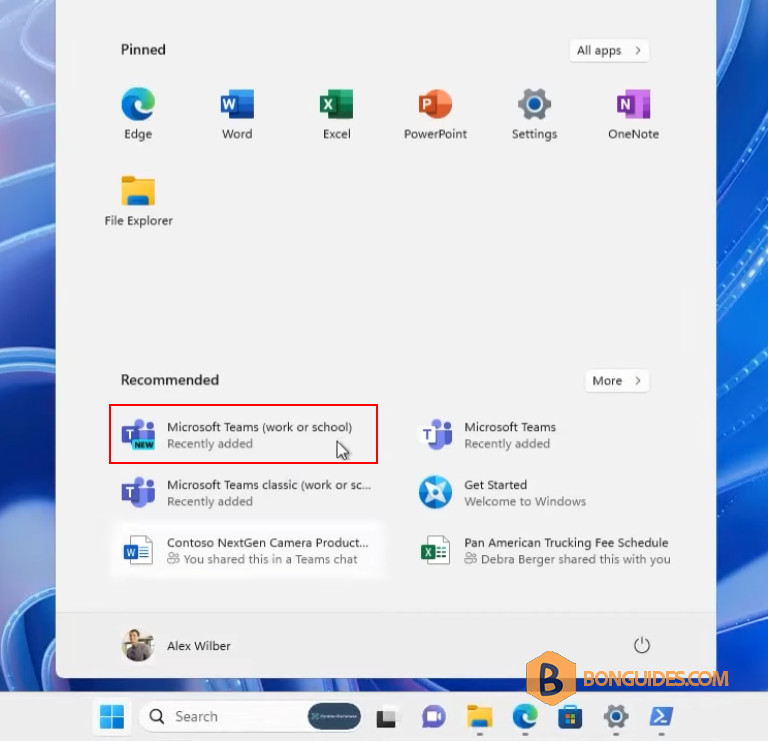Image resolution: width=768 pixels, height=741 pixels.
Task: Click into the taskbar Search box
Action: (x=251, y=717)
